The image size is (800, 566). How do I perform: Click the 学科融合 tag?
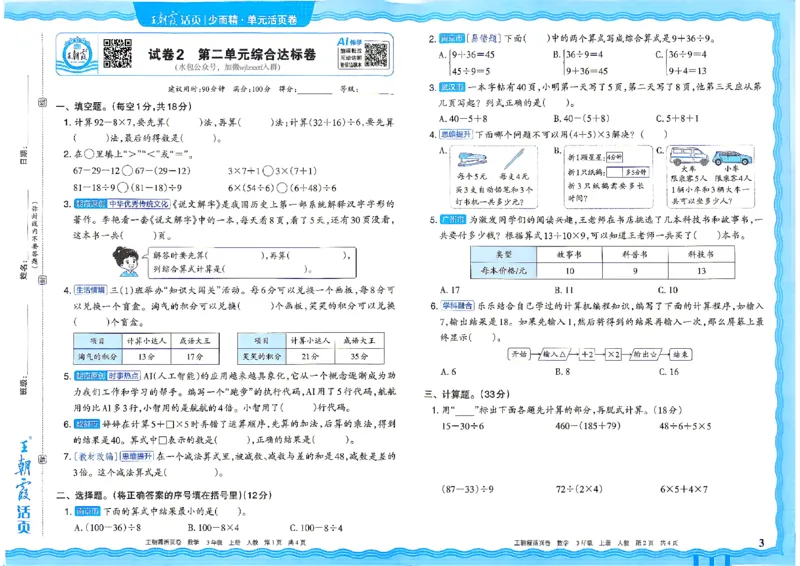tap(457, 306)
